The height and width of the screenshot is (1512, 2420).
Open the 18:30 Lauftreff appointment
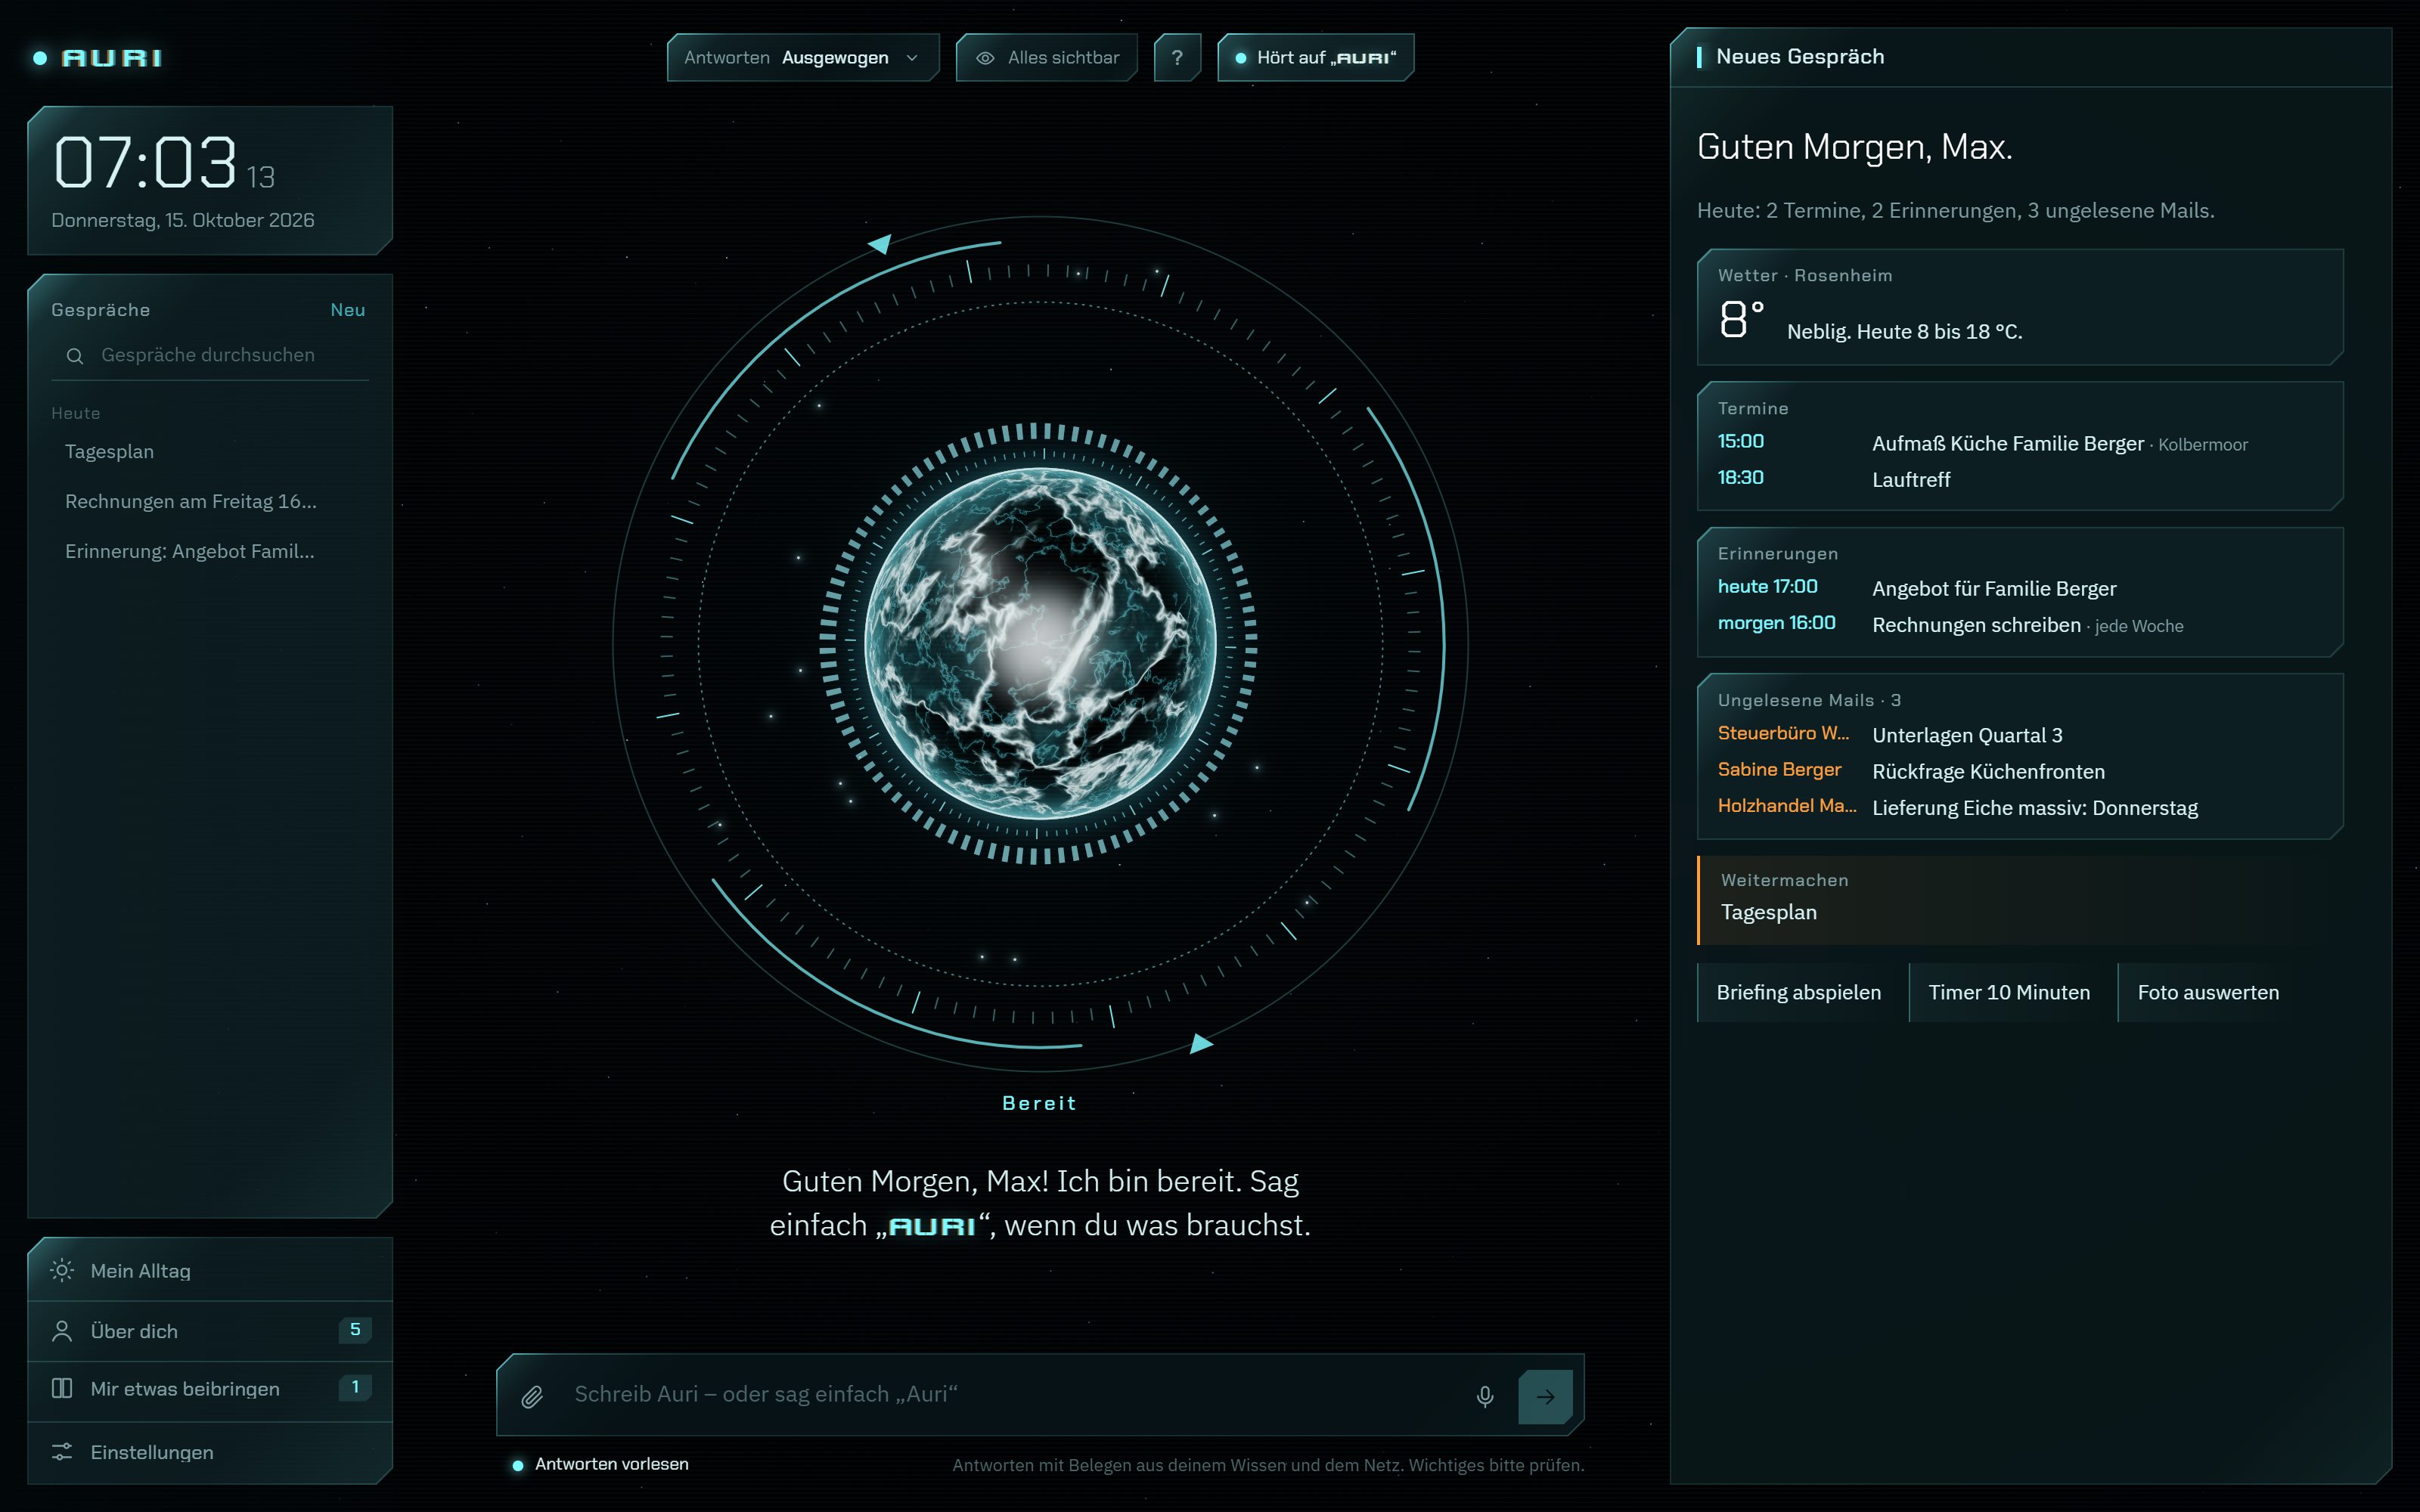click(2020, 479)
